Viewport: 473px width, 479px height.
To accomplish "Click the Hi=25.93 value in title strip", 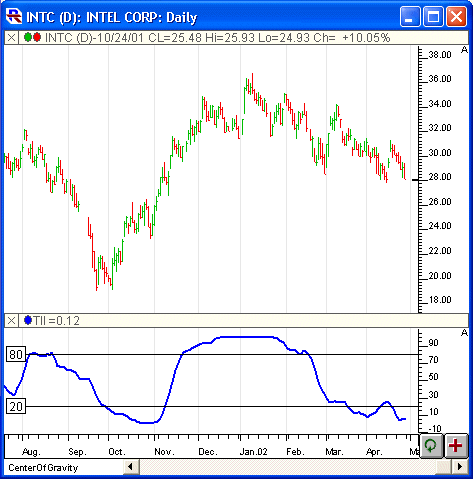I will [x=230, y=38].
